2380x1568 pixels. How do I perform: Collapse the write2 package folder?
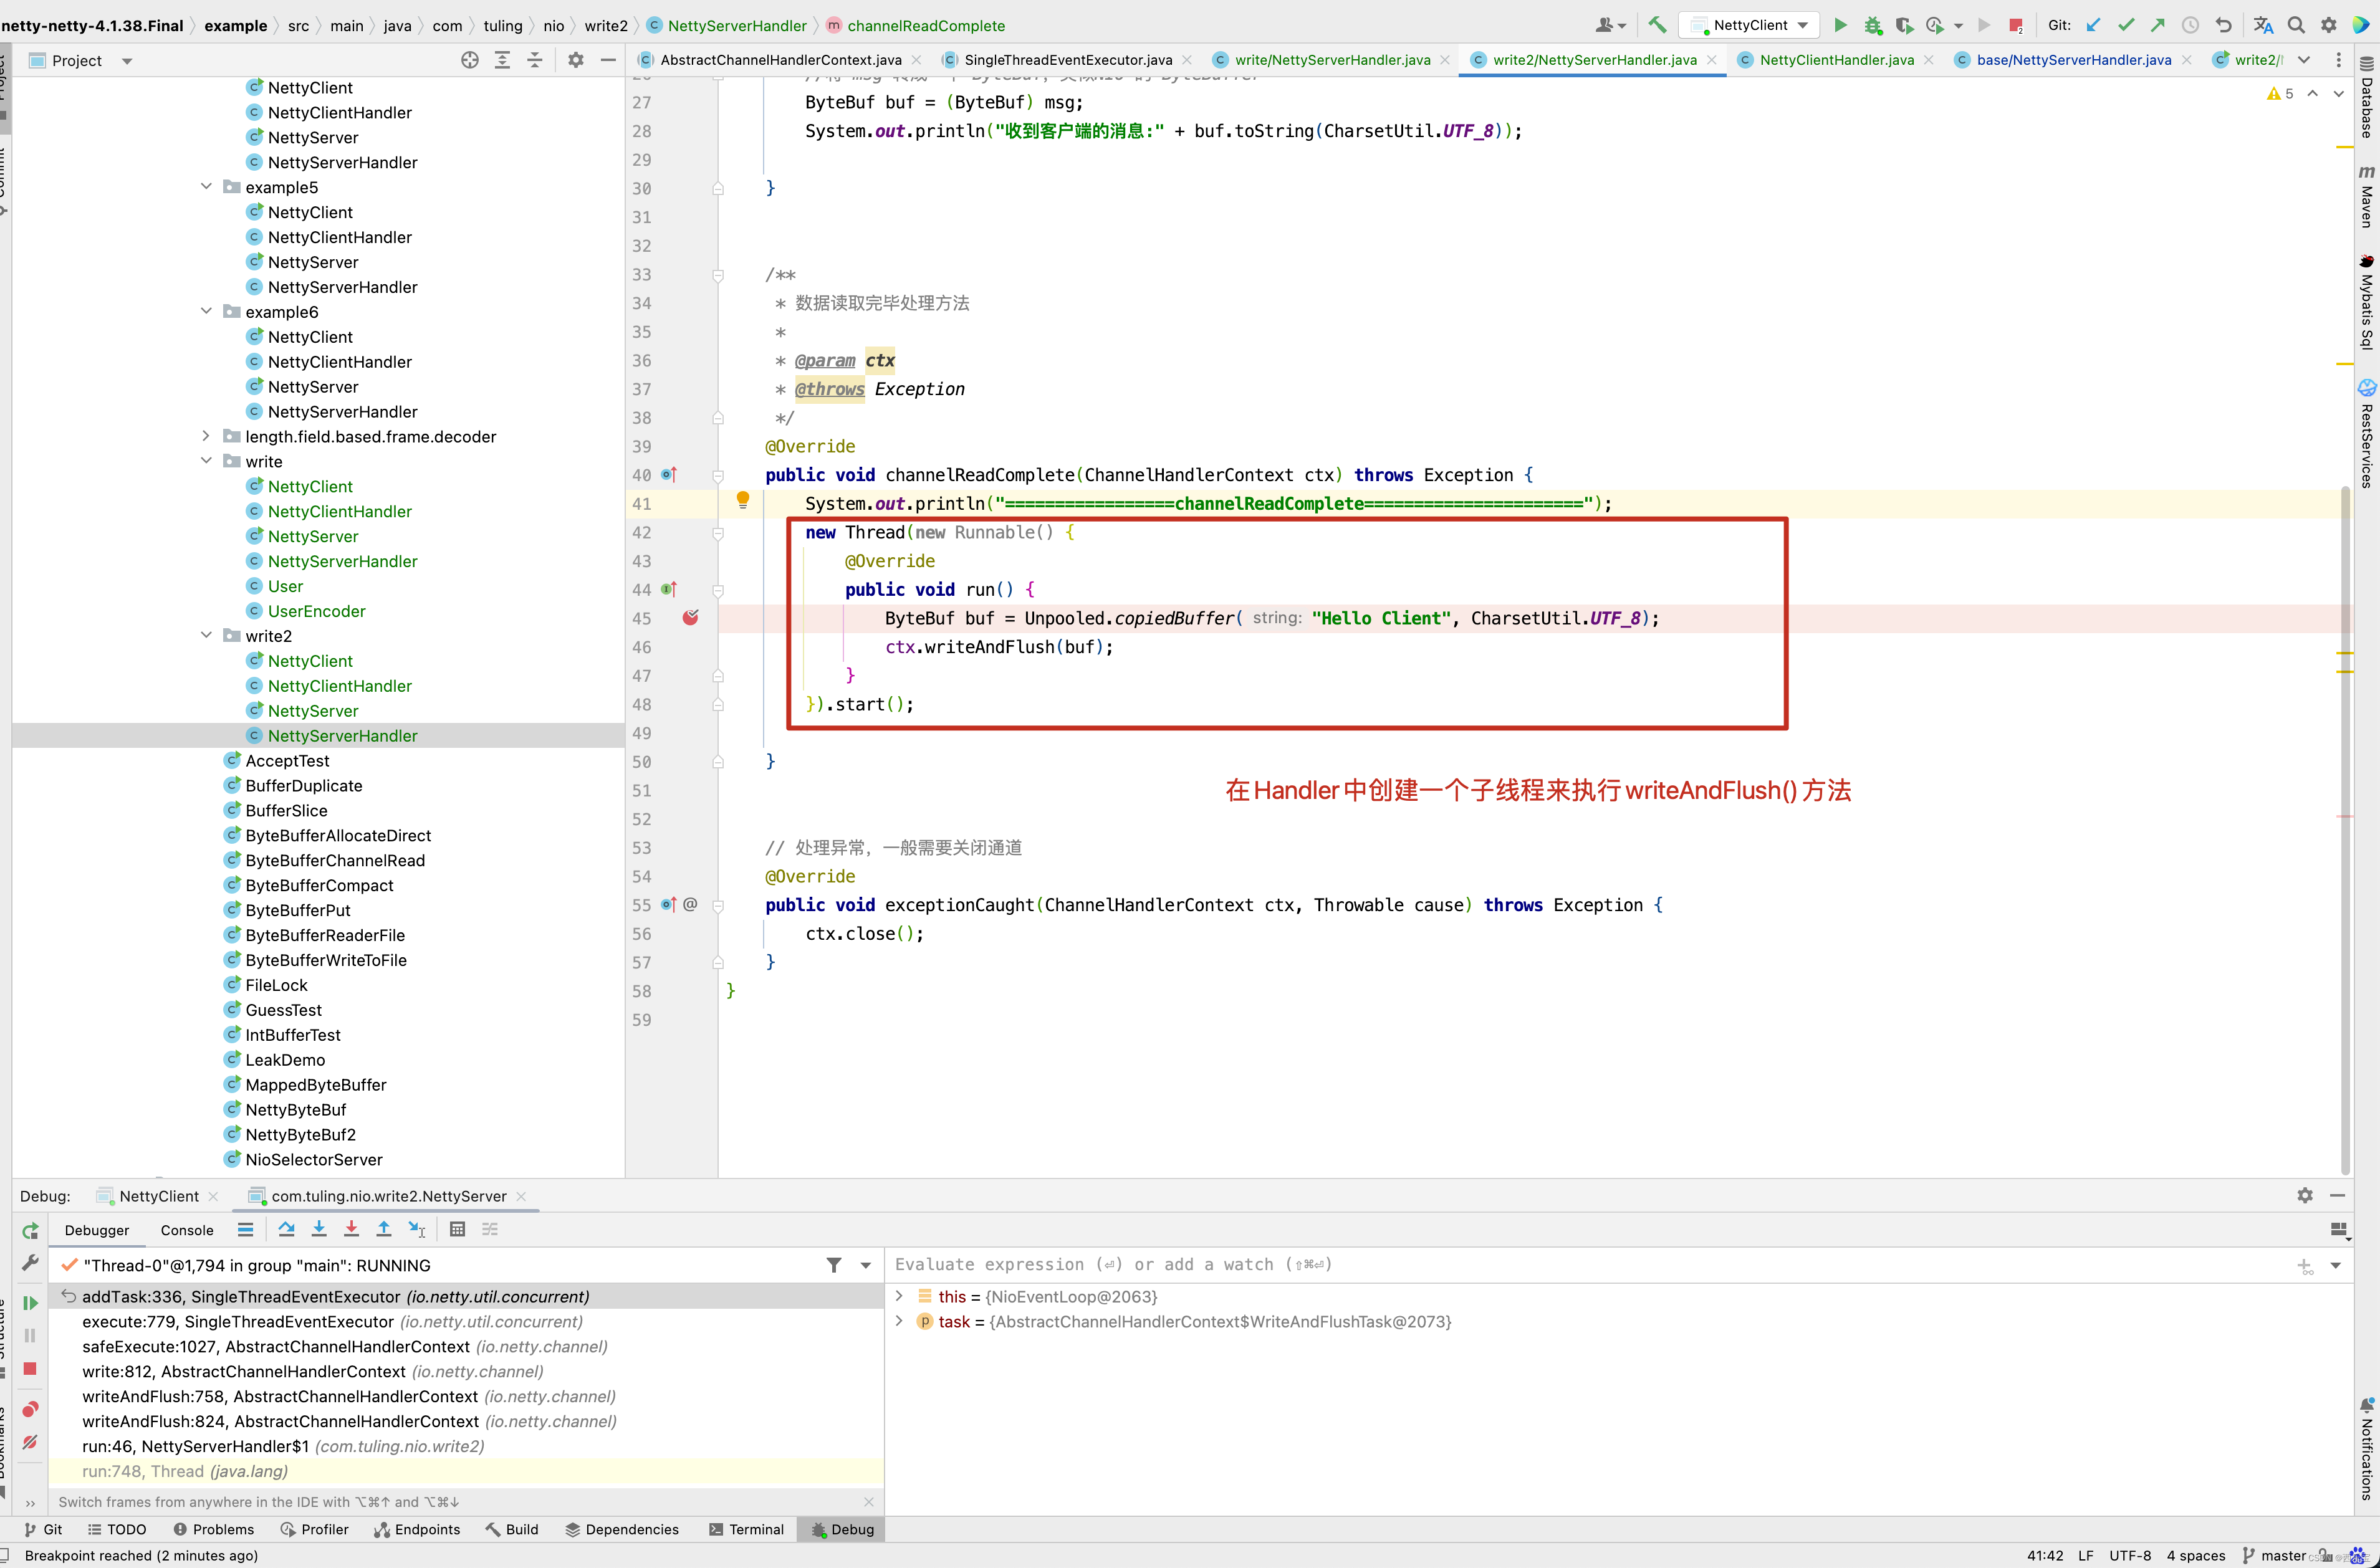(206, 636)
